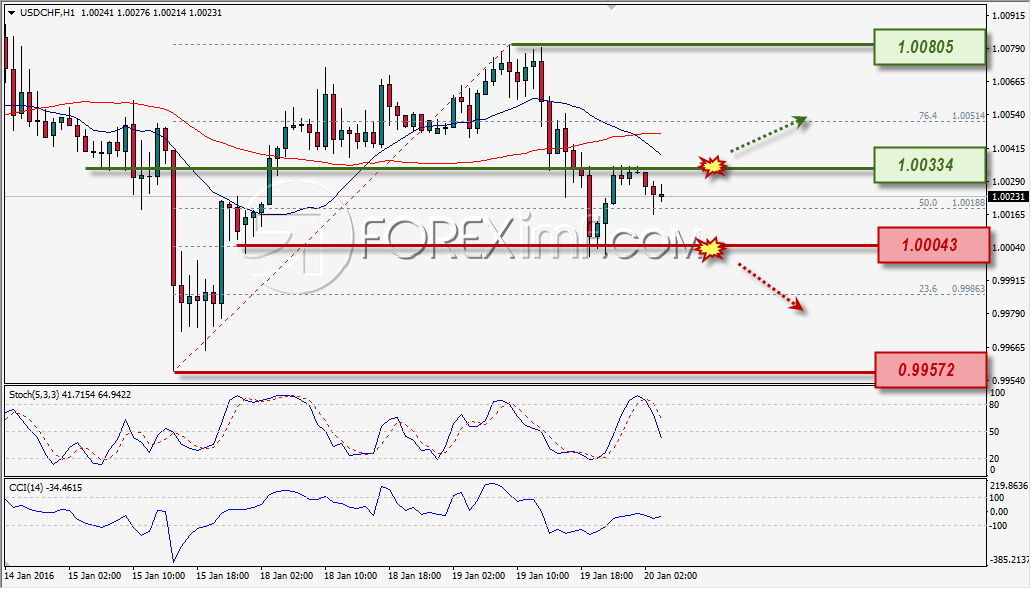
Task: Click the time axis label 15 Jan 02:00
Action: (x=94, y=575)
